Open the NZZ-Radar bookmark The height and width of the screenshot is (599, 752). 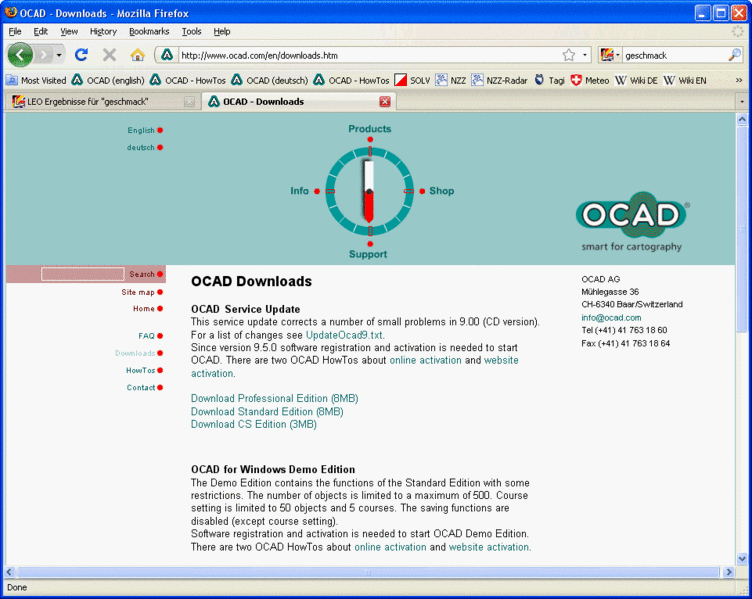pos(499,80)
